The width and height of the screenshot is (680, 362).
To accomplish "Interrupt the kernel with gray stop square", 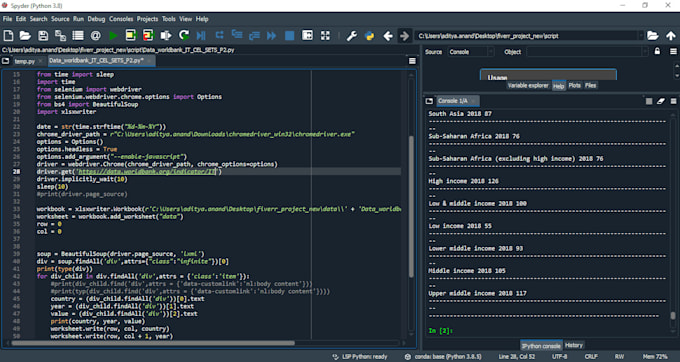I will click(649, 101).
